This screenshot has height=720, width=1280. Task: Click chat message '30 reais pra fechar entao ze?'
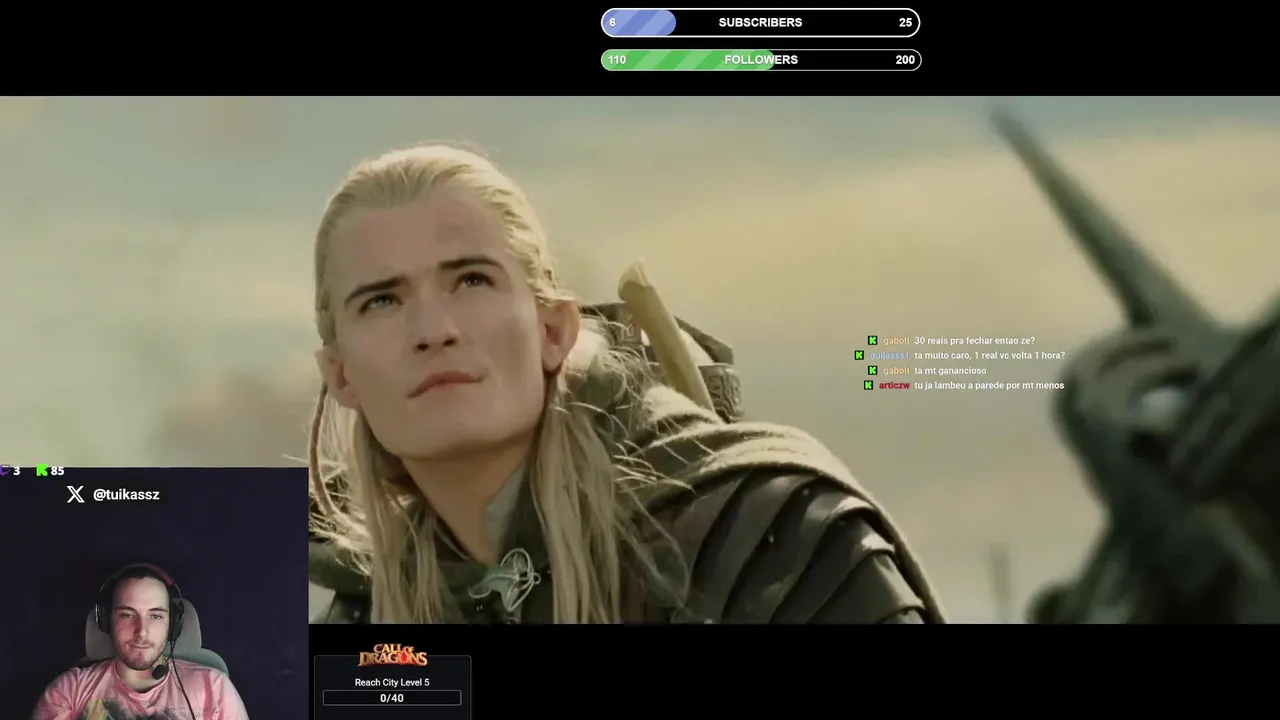pos(974,340)
